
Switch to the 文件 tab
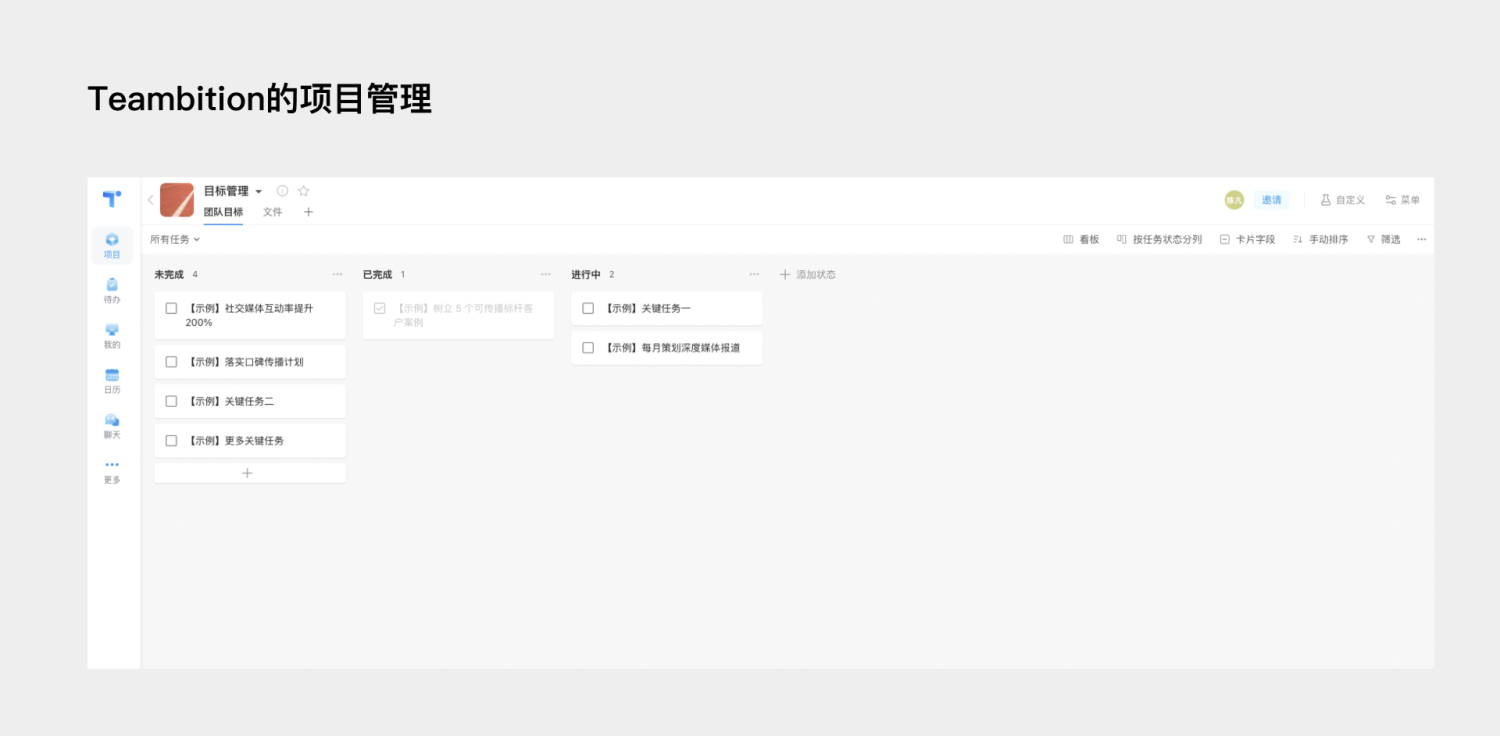pyautogui.click(x=273, y=212)
